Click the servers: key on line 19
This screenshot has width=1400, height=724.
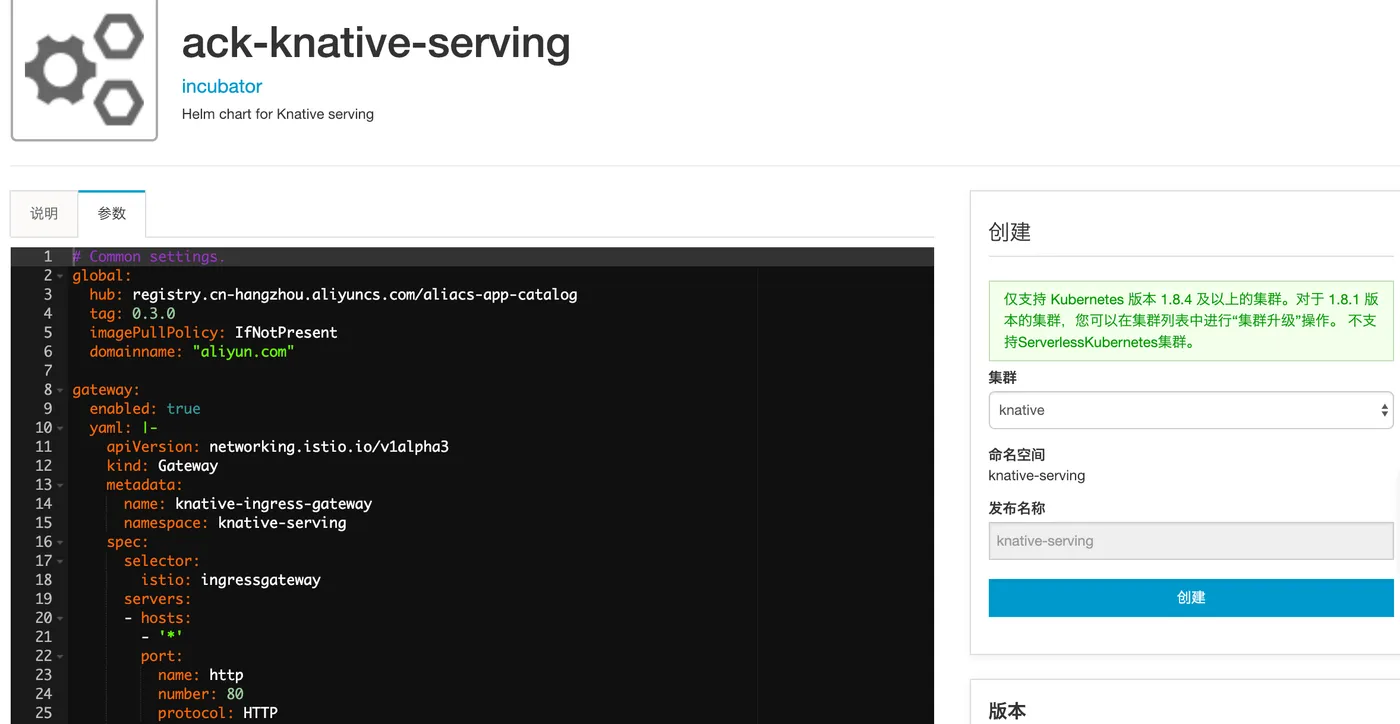pos(157,598)
